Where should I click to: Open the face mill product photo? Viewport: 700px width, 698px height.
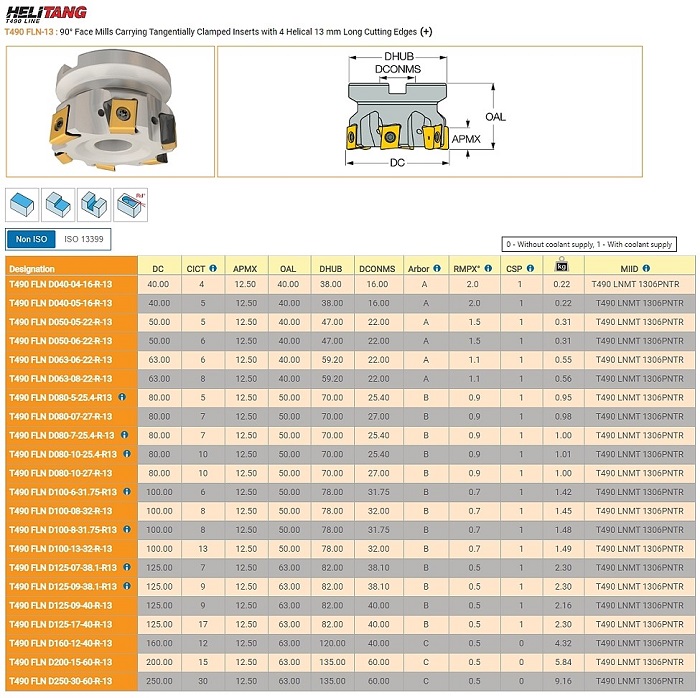pos(110,112)
